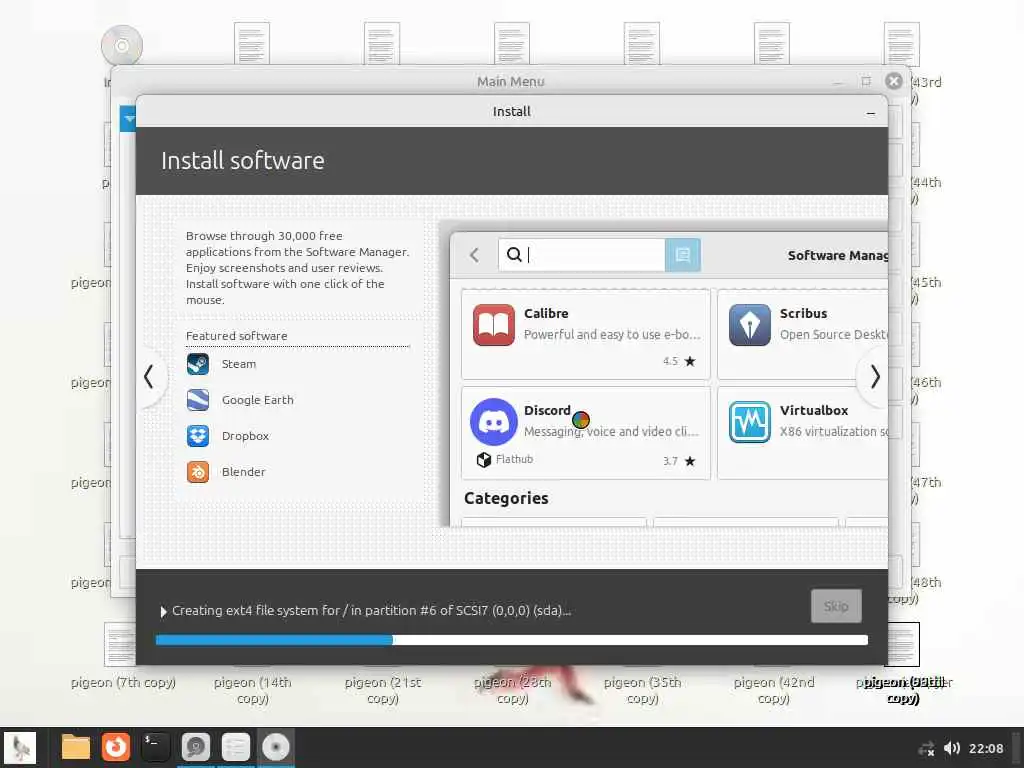Click the Calibre title in app card
Screen dimensions: 1024x768
[x=546, y=313]
